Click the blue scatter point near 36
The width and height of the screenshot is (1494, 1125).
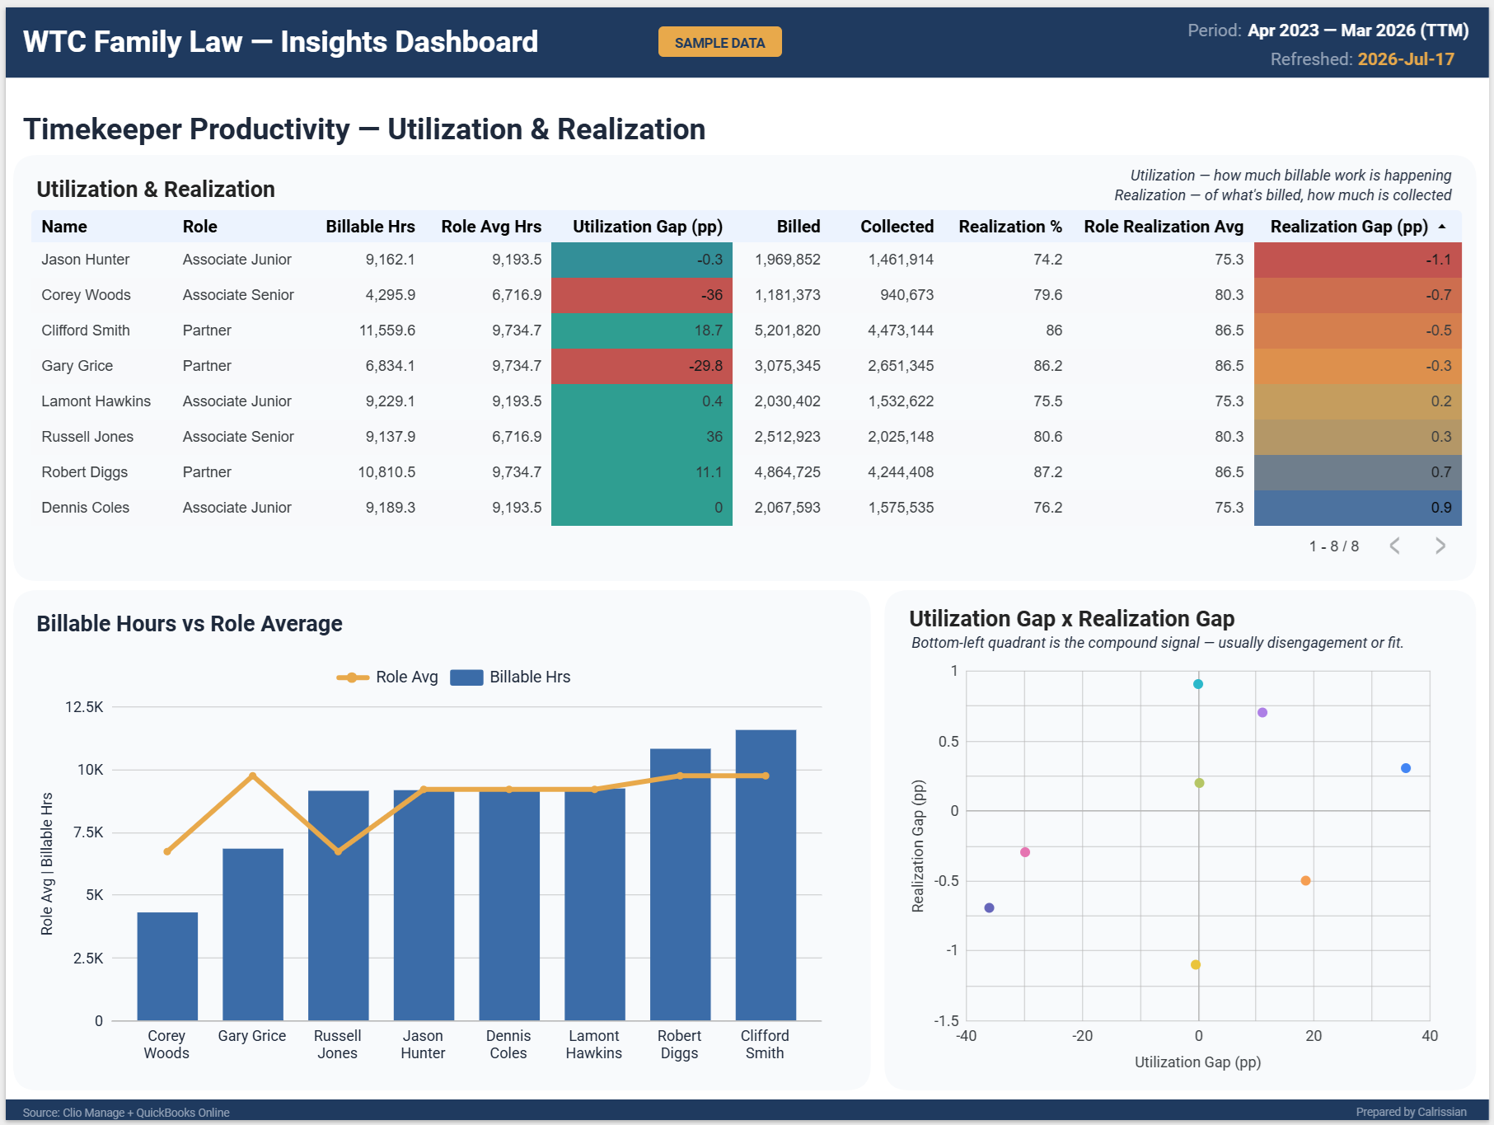click(x=1406, y=768)
